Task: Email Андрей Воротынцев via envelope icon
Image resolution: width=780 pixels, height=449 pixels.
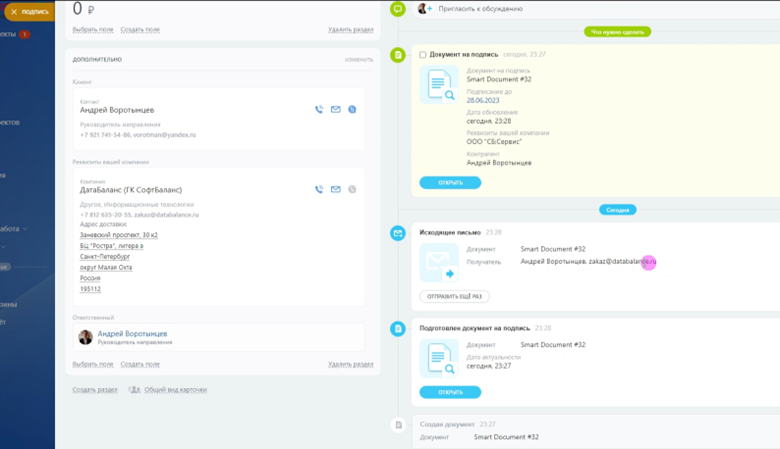Action: click(x=336, y=109)
